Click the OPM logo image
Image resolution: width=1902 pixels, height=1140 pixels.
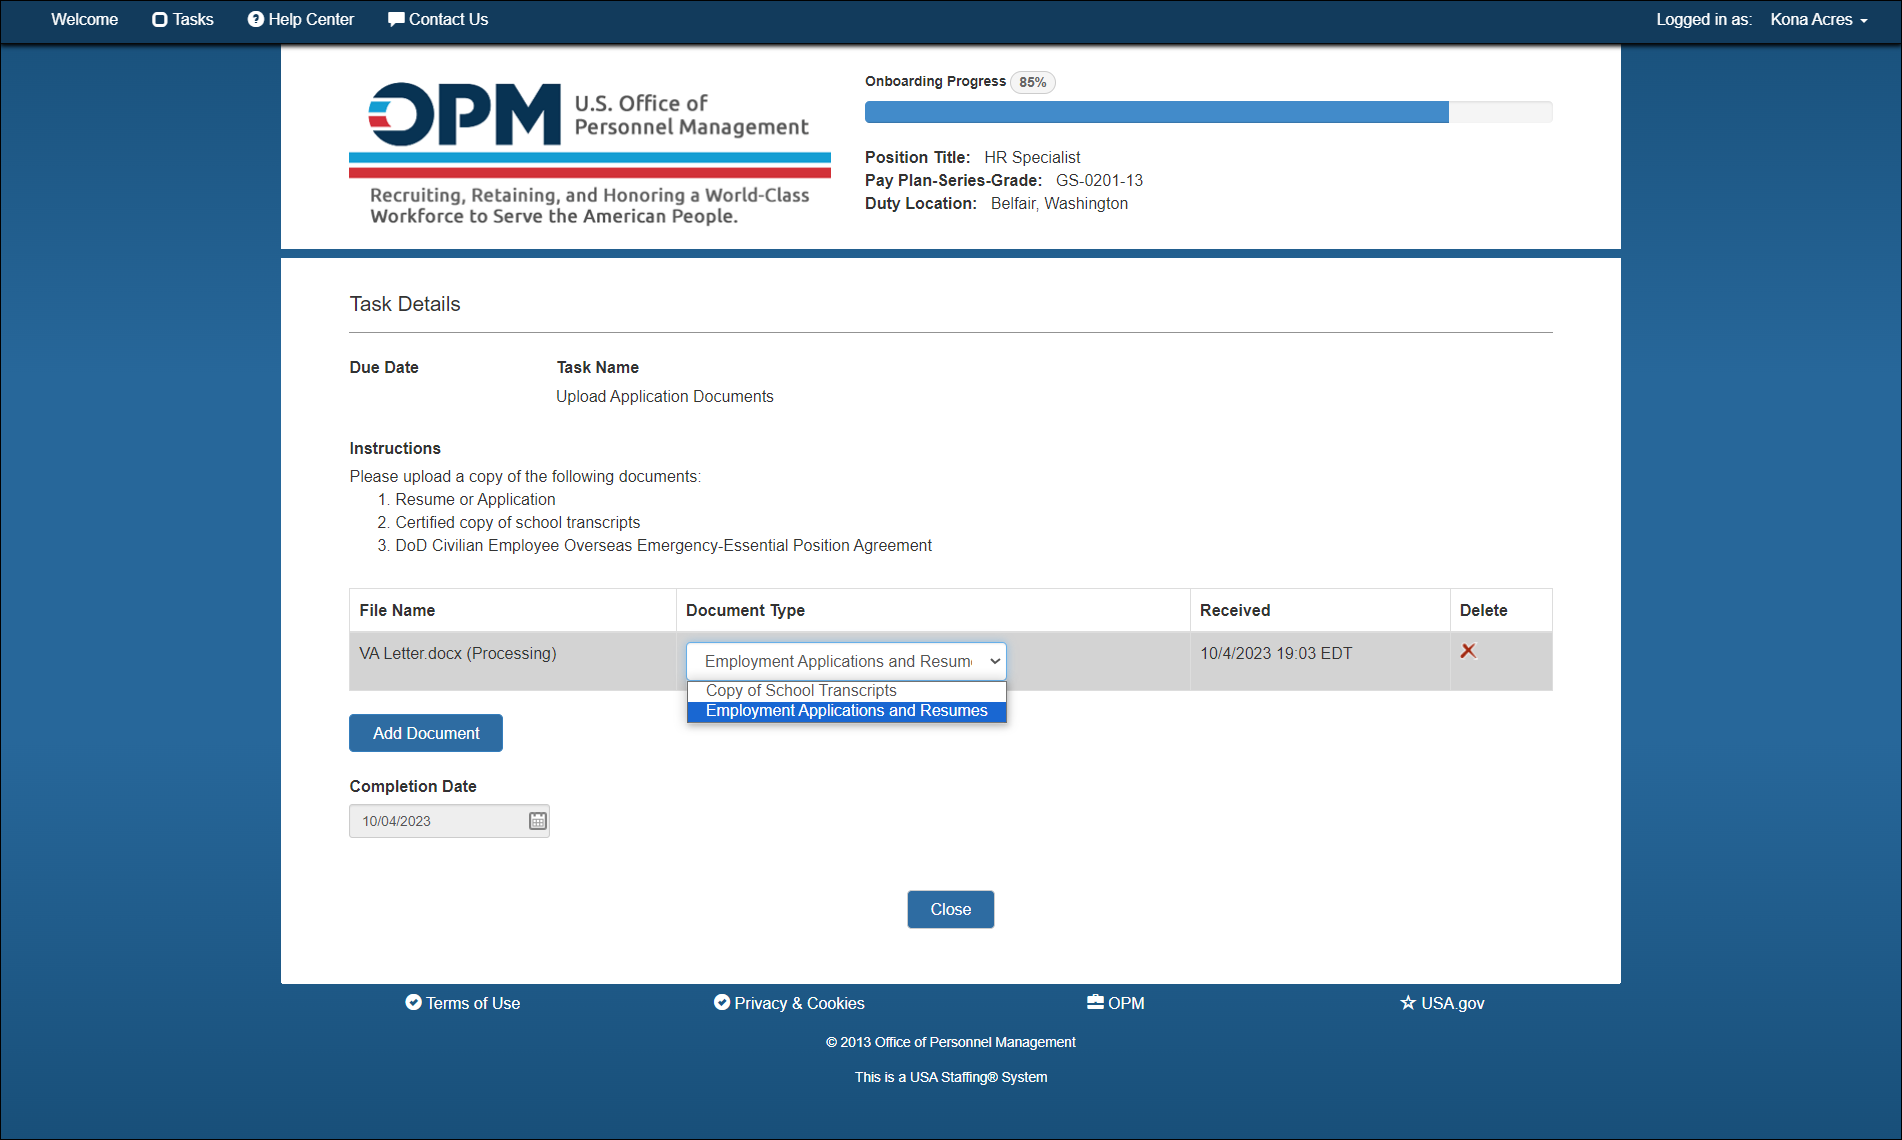click(590, 153)
